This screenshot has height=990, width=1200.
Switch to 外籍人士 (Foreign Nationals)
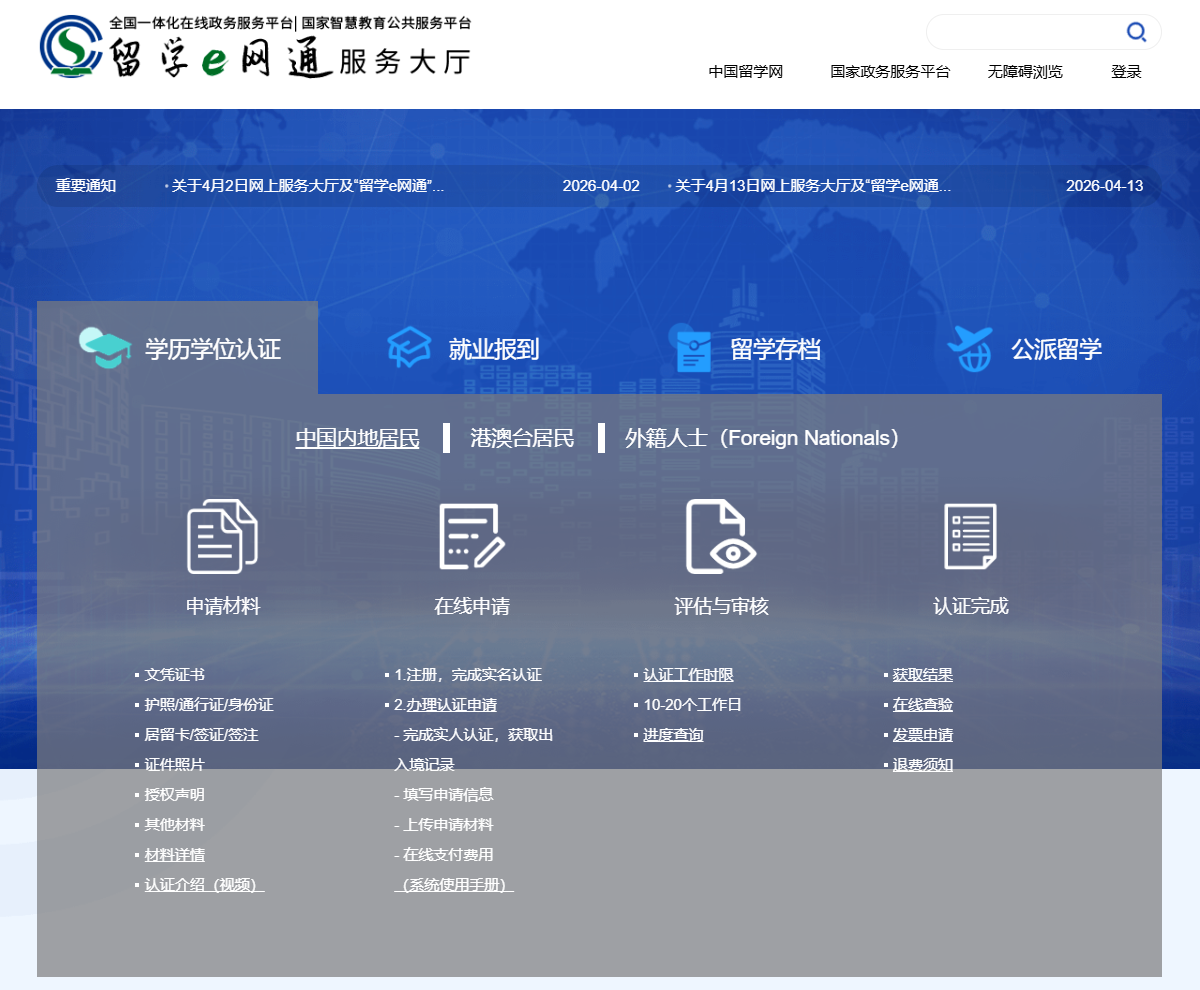tap(762, 437)
